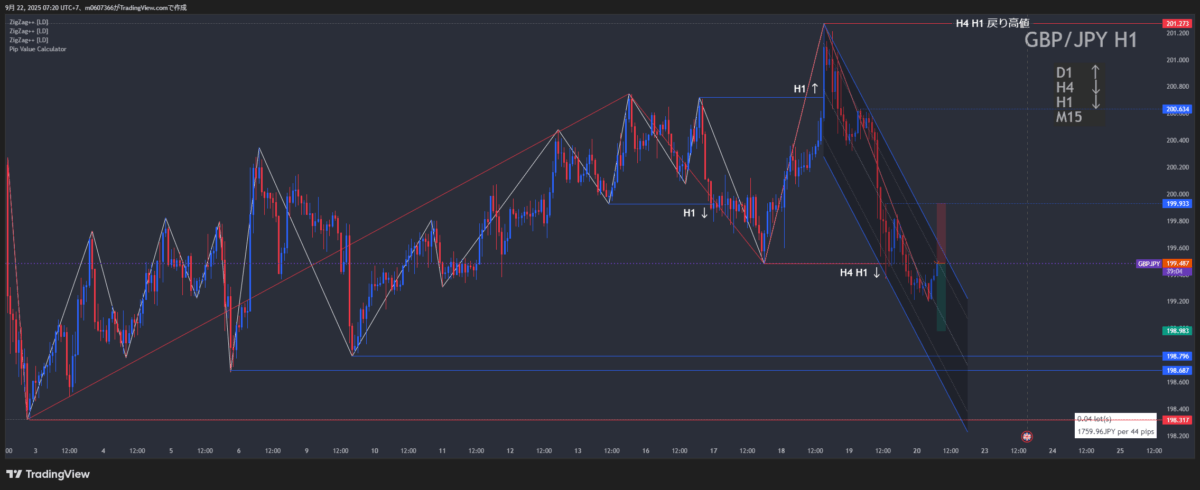Click the purple GBPJPY symbol label

(1148, 263)
